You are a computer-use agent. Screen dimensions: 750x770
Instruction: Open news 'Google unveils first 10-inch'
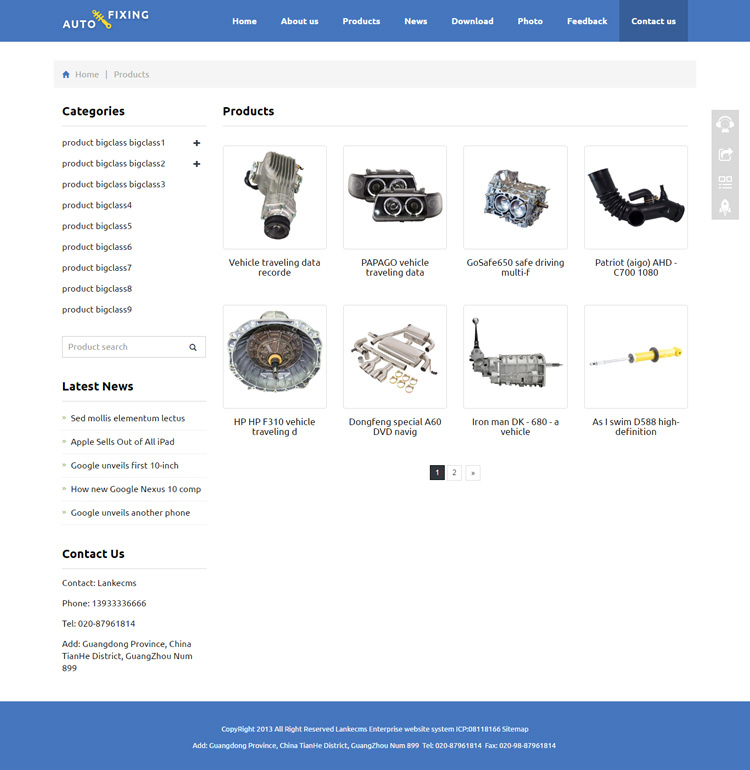click(124, 466)
